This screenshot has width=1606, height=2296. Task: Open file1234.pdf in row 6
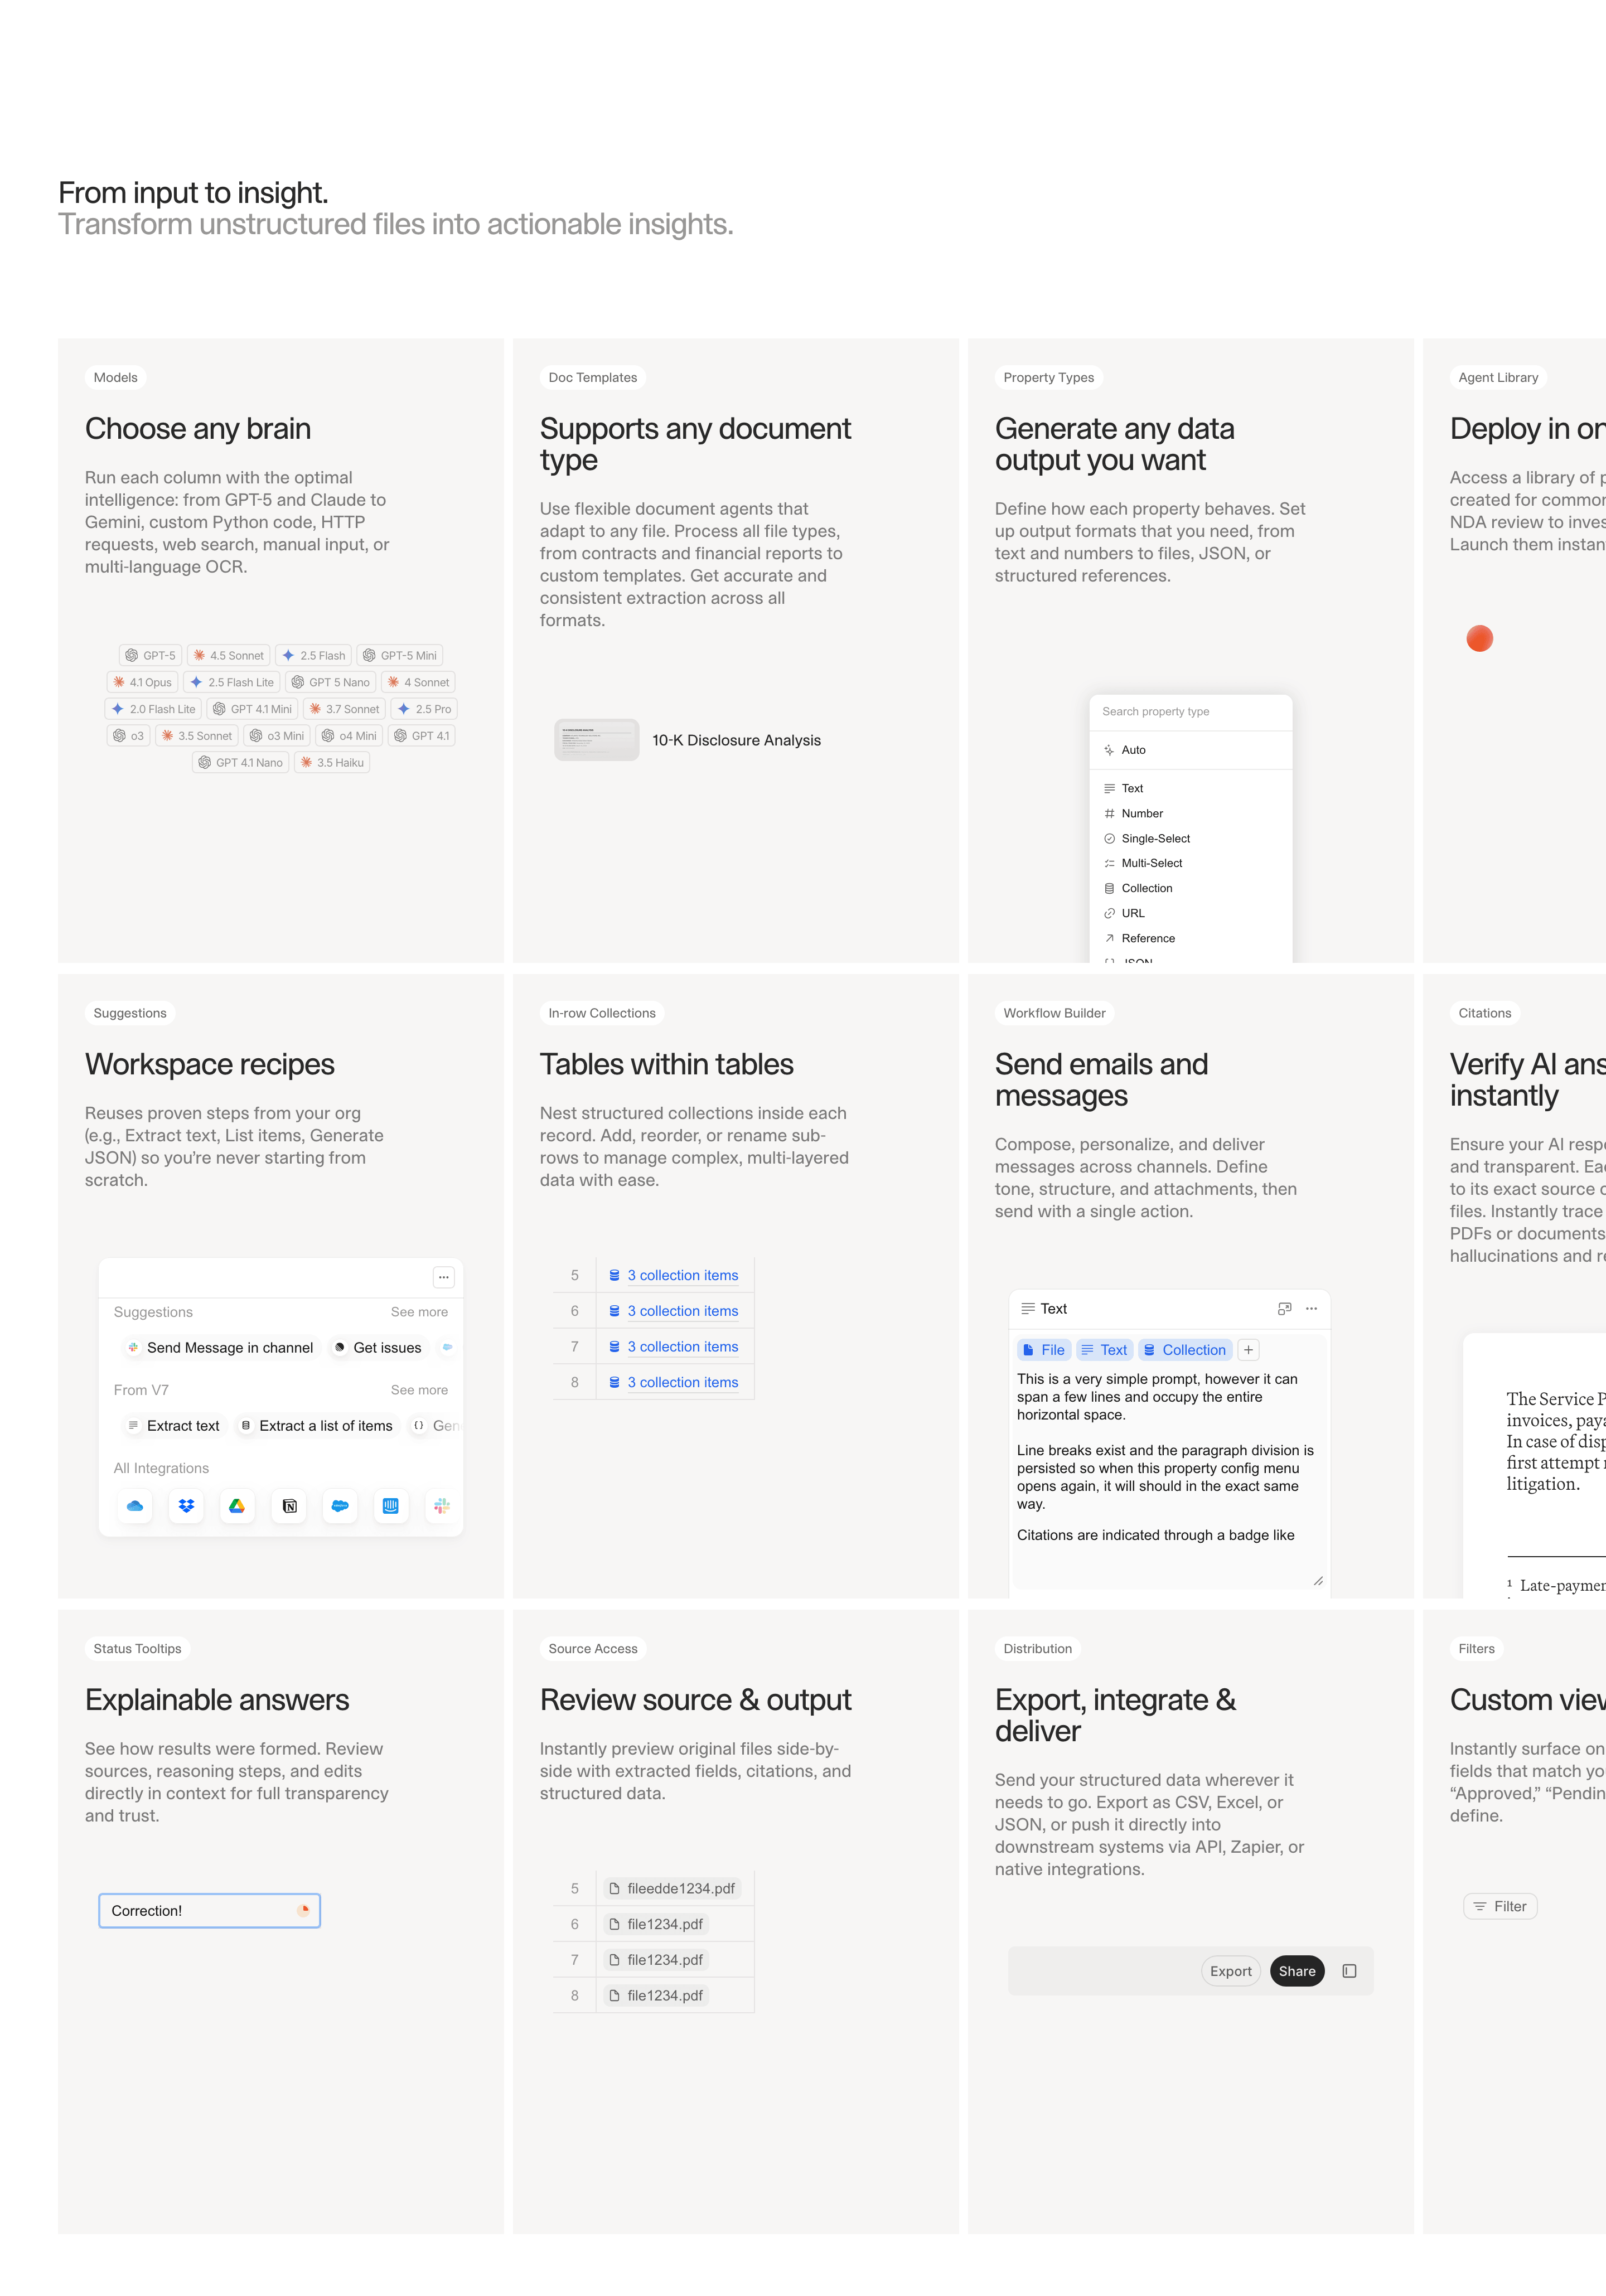click(656, 1925)
